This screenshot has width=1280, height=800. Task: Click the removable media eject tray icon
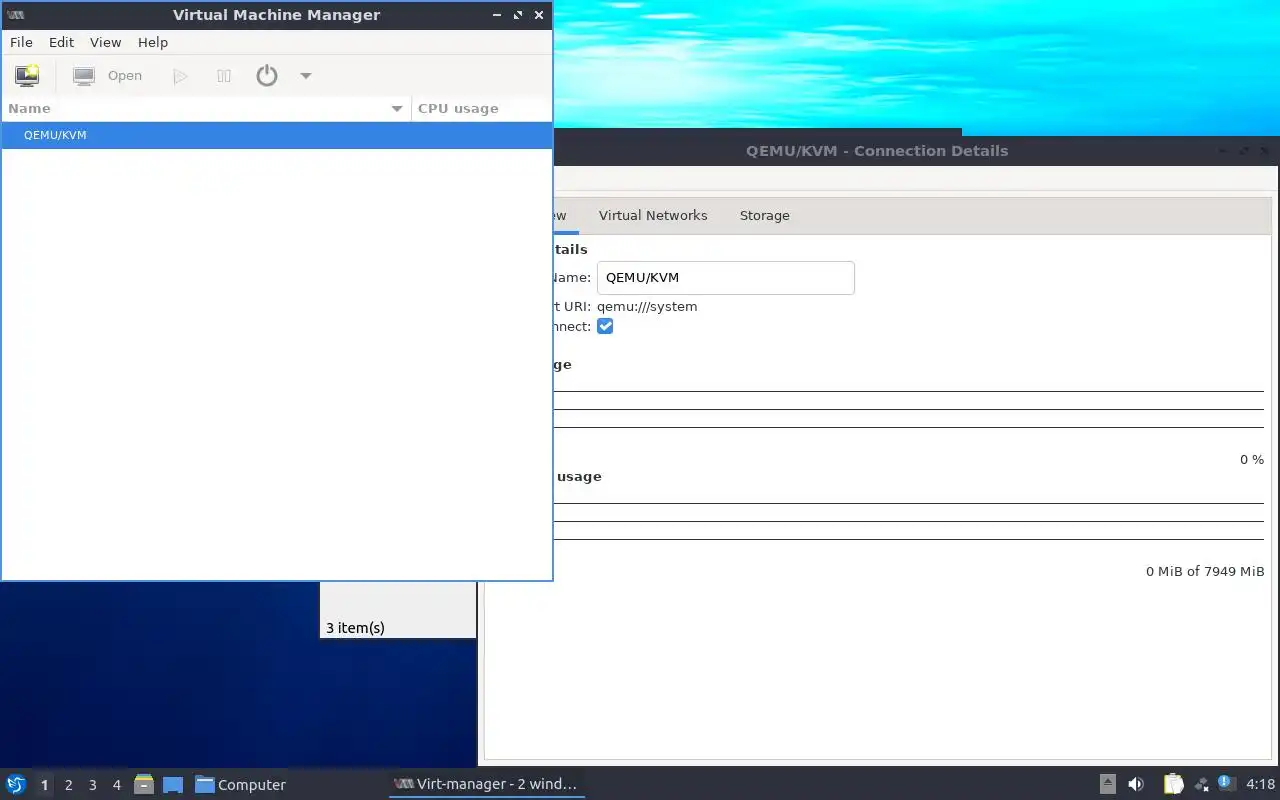pyautogui.click(x=1108, y=784)
